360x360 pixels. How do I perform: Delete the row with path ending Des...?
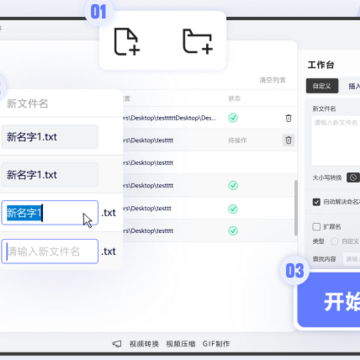coord(289,118)
